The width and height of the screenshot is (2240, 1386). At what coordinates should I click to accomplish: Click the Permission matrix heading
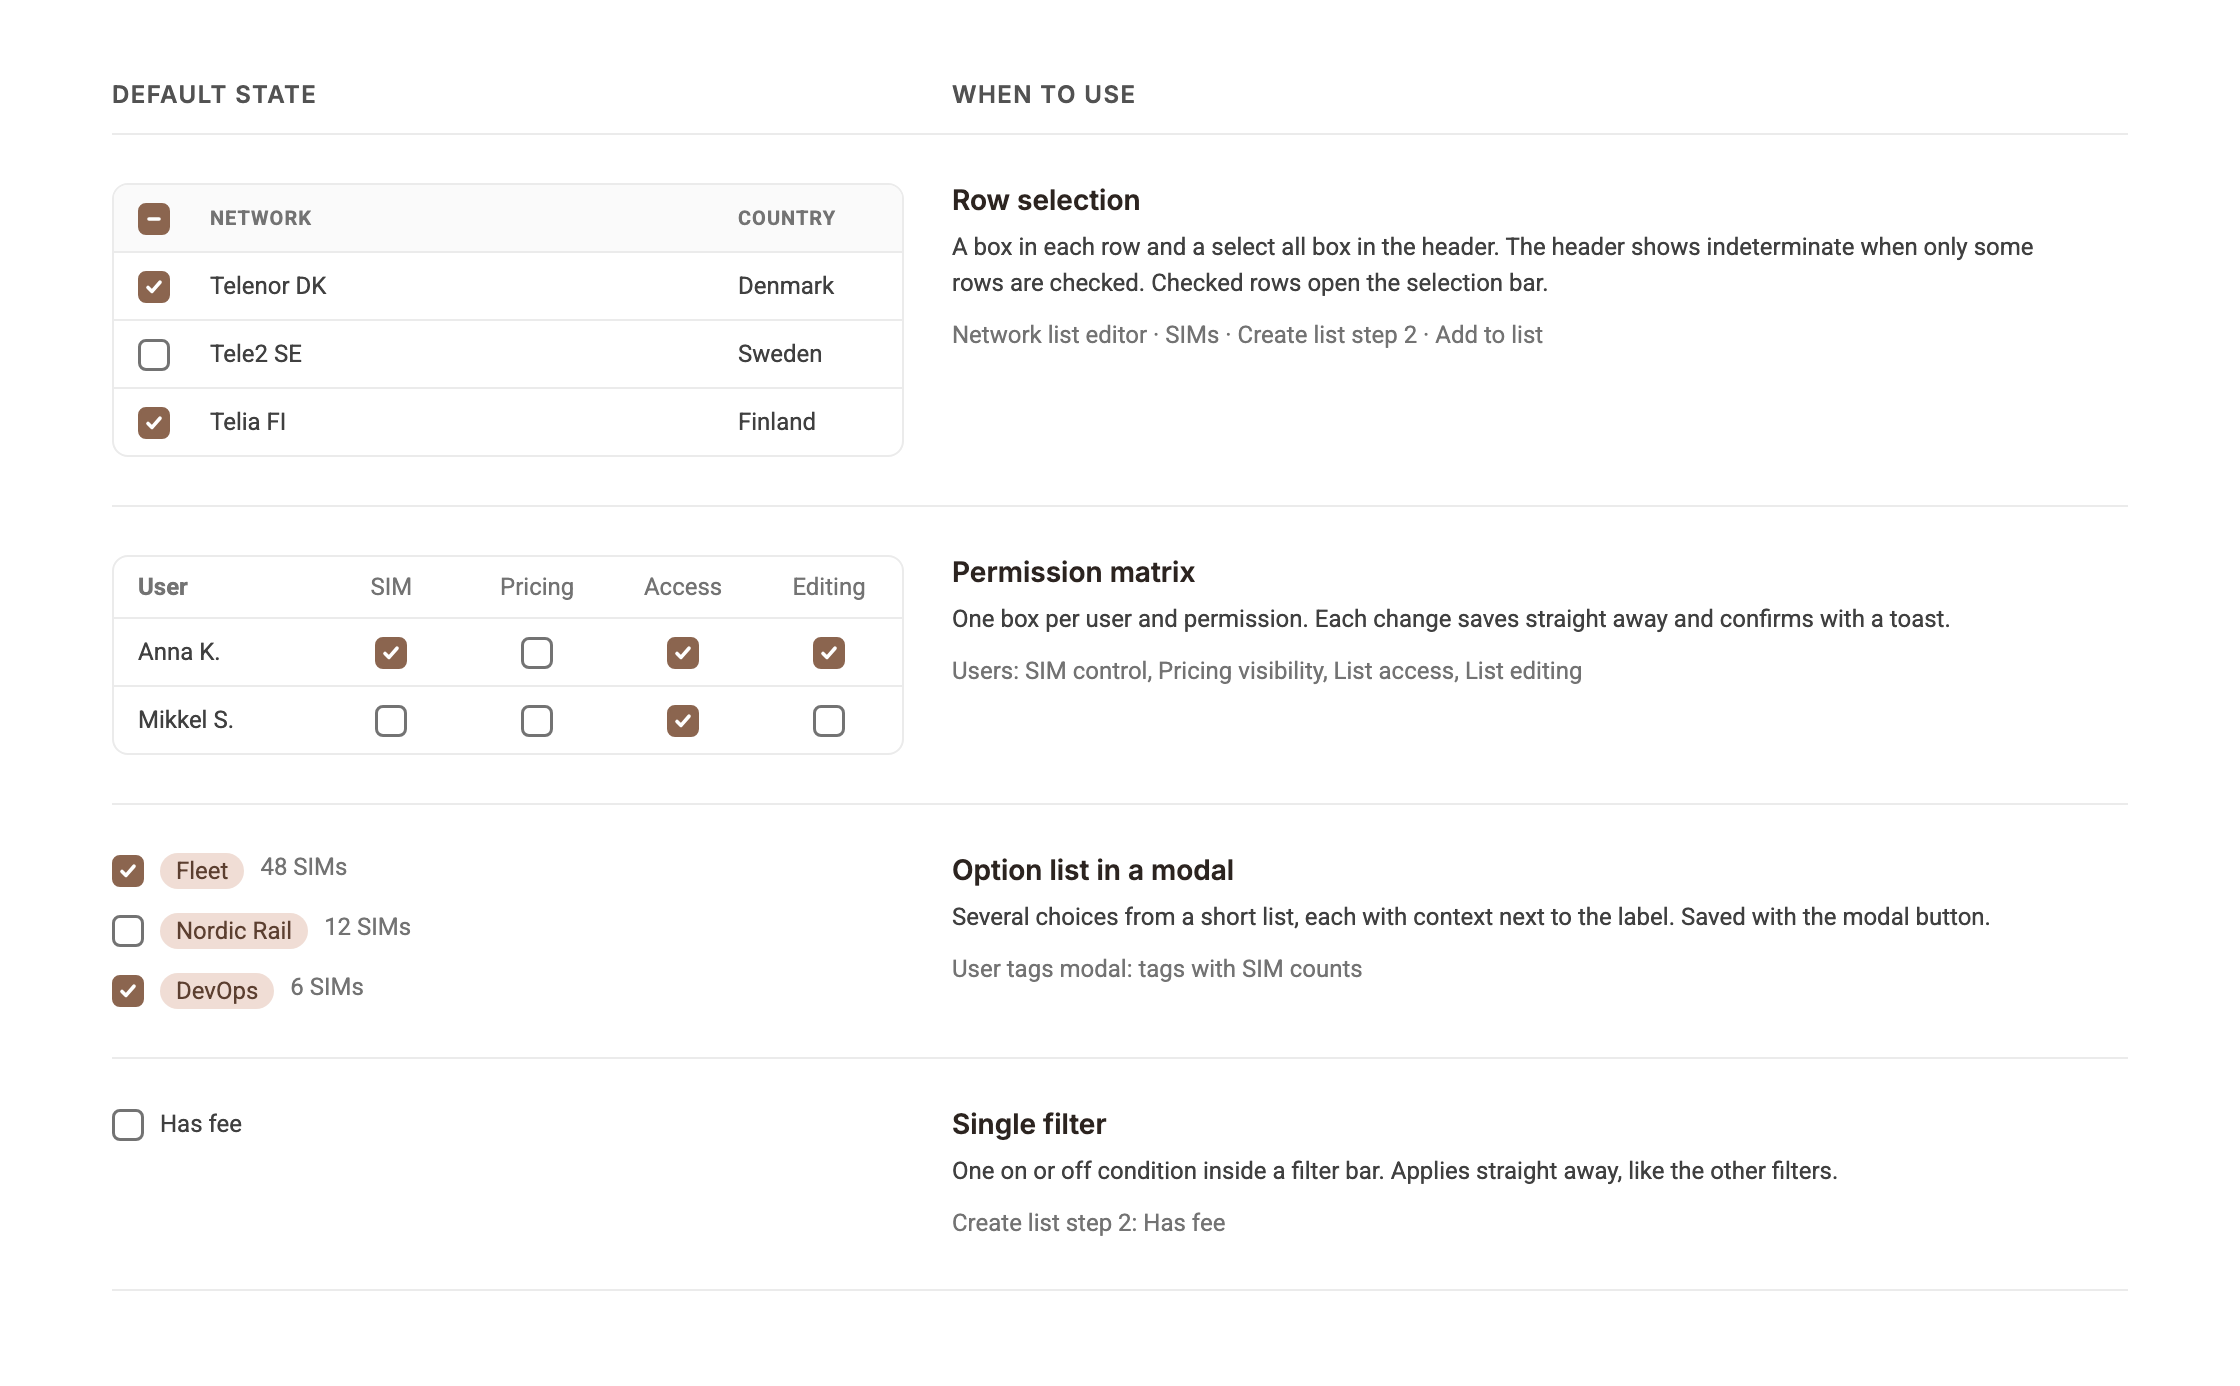1073,572
